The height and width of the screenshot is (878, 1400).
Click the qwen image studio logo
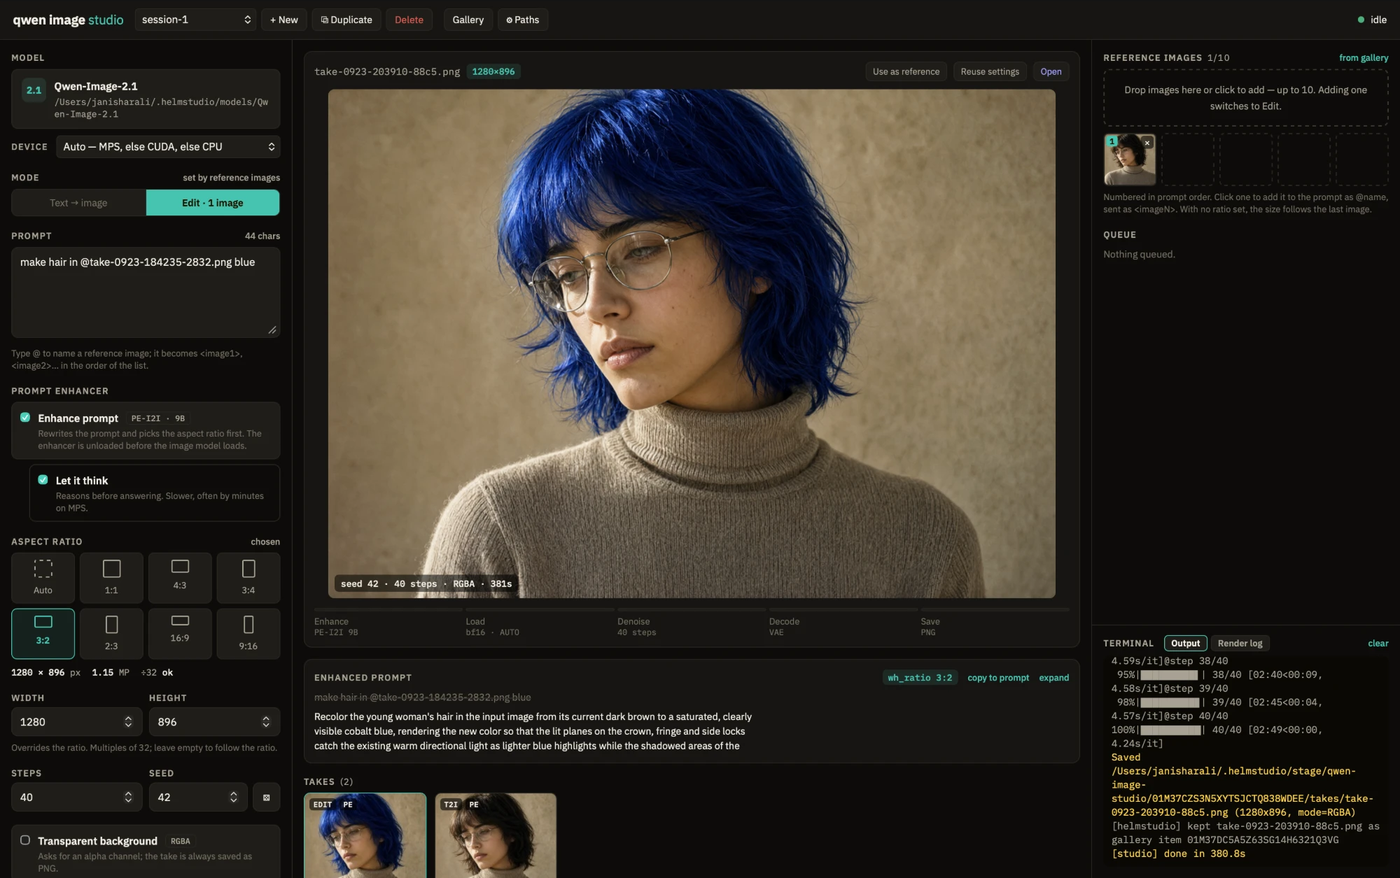point(68,20)
